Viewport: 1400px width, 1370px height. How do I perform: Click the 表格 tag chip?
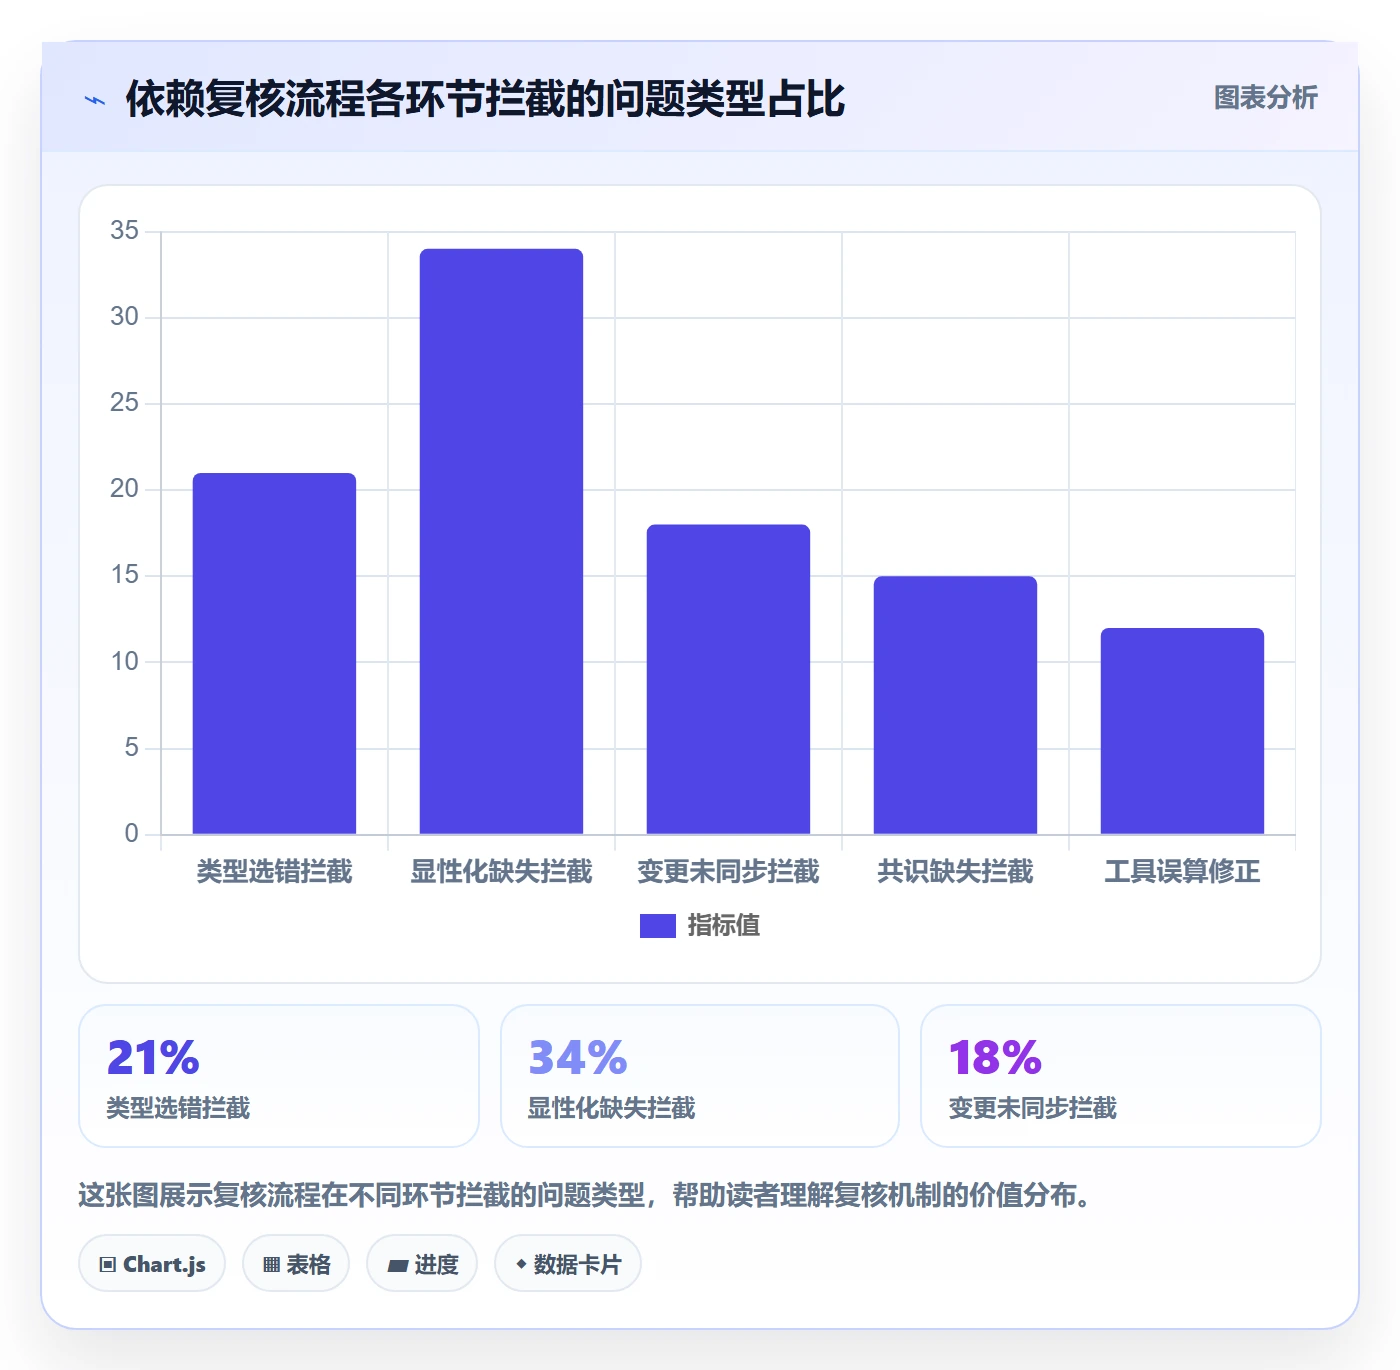(x=296, y=1264)
